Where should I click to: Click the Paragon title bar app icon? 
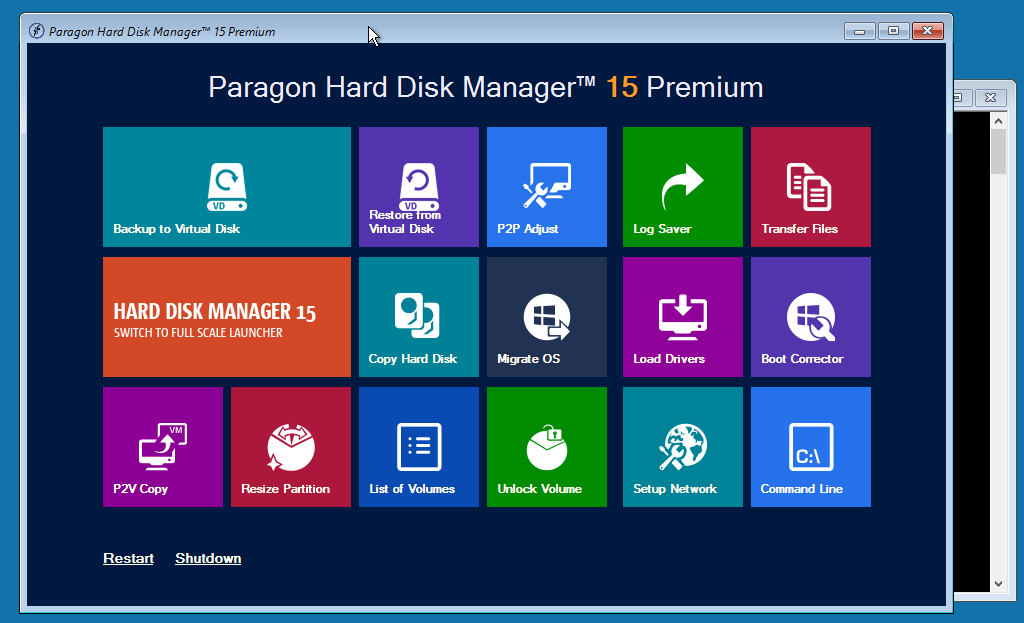37,31
